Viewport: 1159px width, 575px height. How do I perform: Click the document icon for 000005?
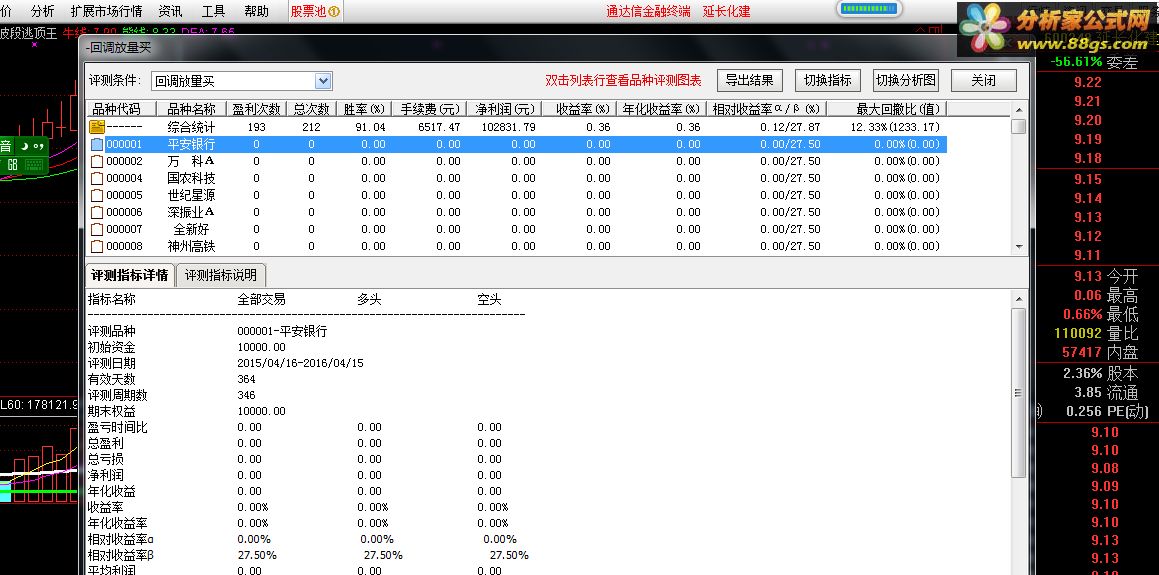[x=97, y=195]
